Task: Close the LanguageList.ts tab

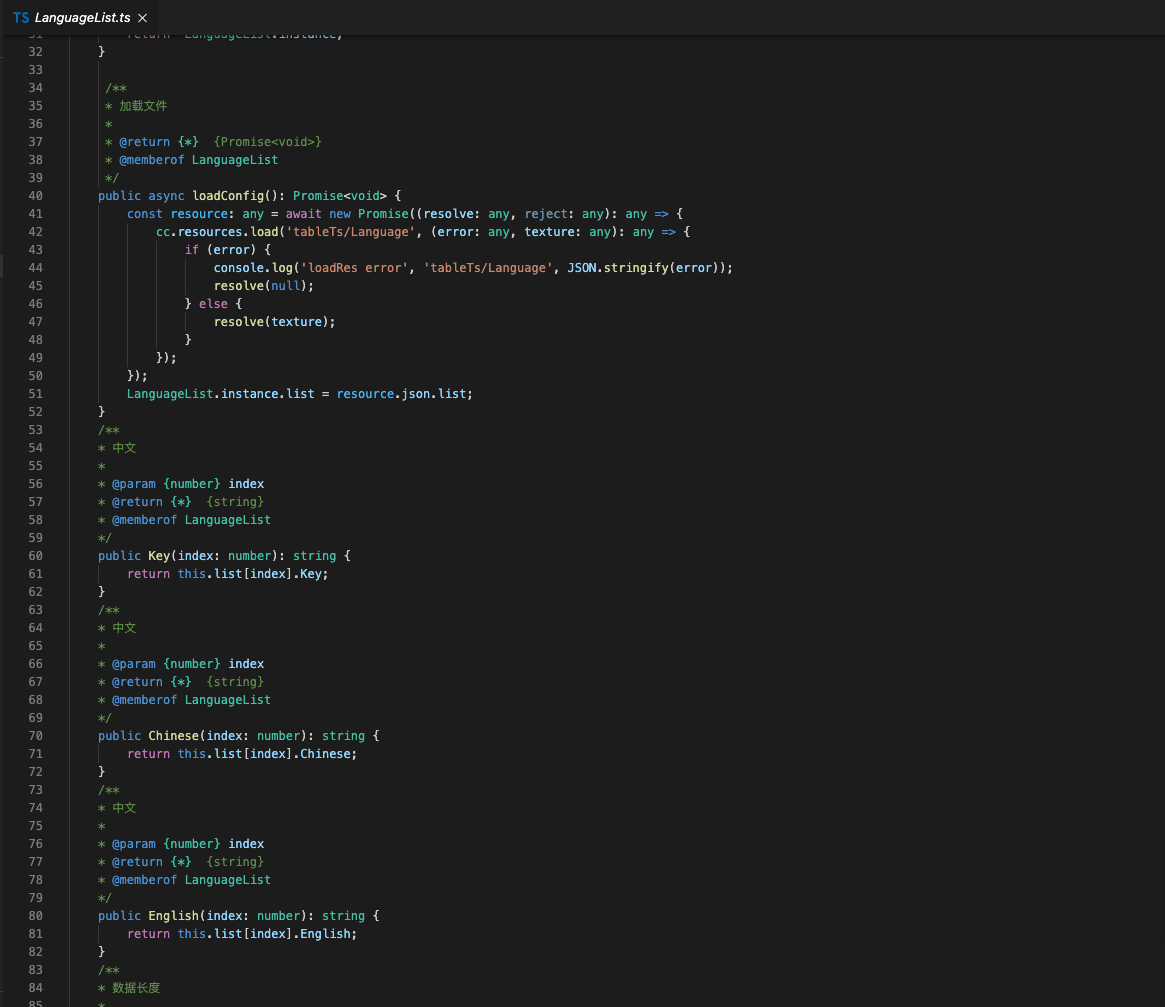Action: click(141, 17)
